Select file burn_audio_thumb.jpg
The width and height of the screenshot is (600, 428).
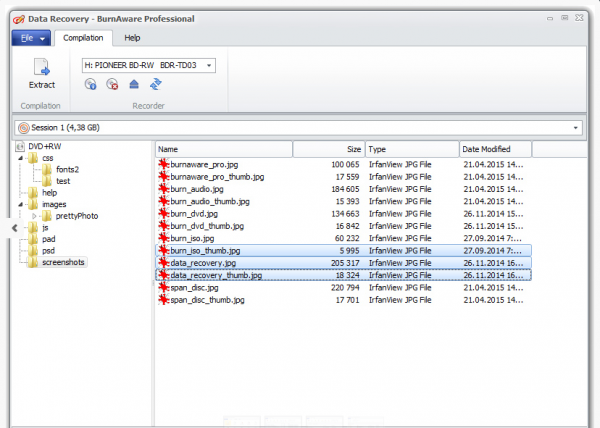click(210, 201)
